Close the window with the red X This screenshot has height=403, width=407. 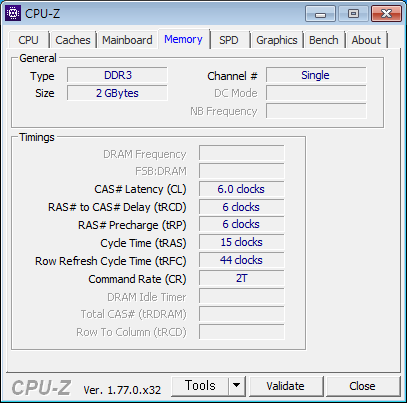click(386, 14)
